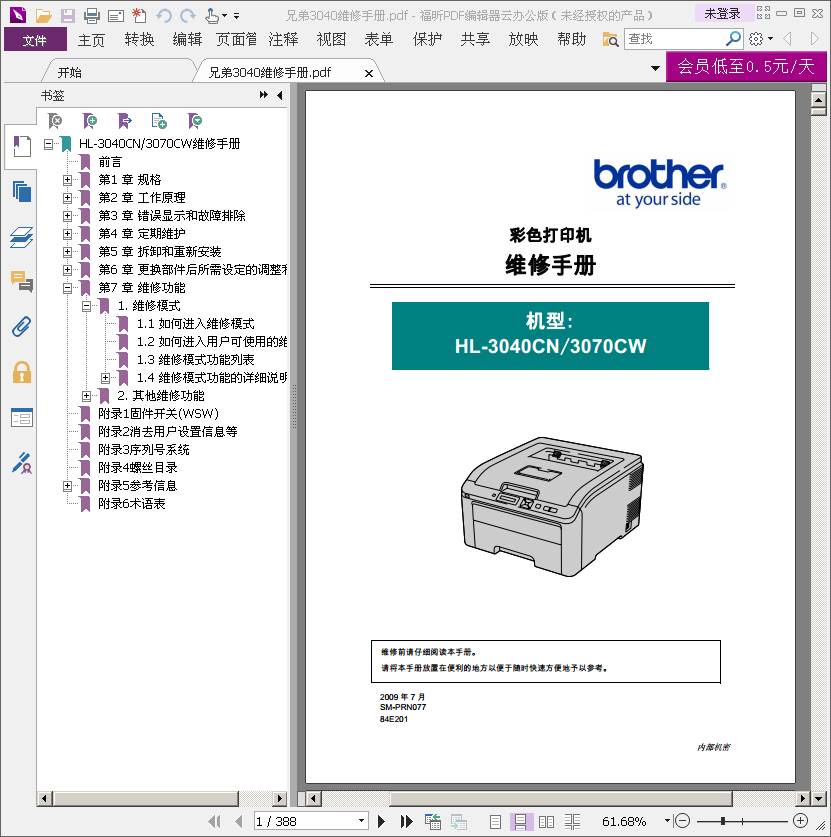Click the page-with-plus bookmark toolbar icon
This screenshot has width=831, height=837.
[159, 121]
